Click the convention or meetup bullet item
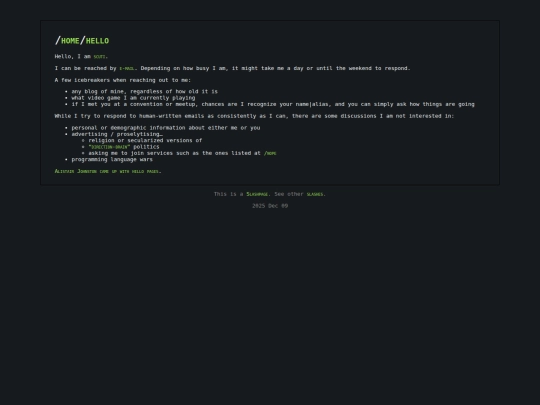This screenshot has width=540, height=405. click(x=273, y=104)
